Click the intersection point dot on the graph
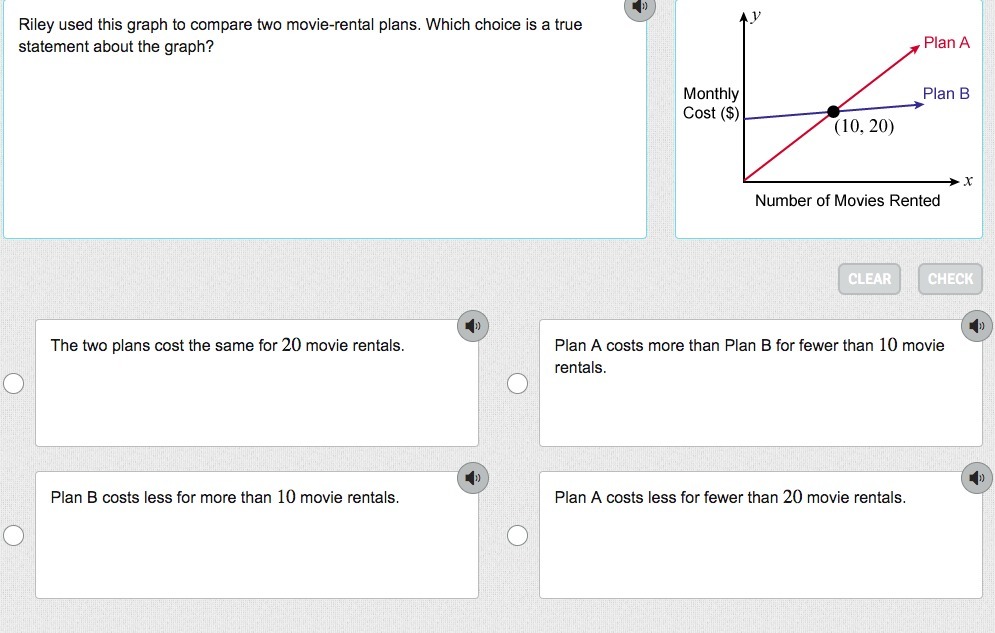This screenshot has height=633, width=995. 833,111
